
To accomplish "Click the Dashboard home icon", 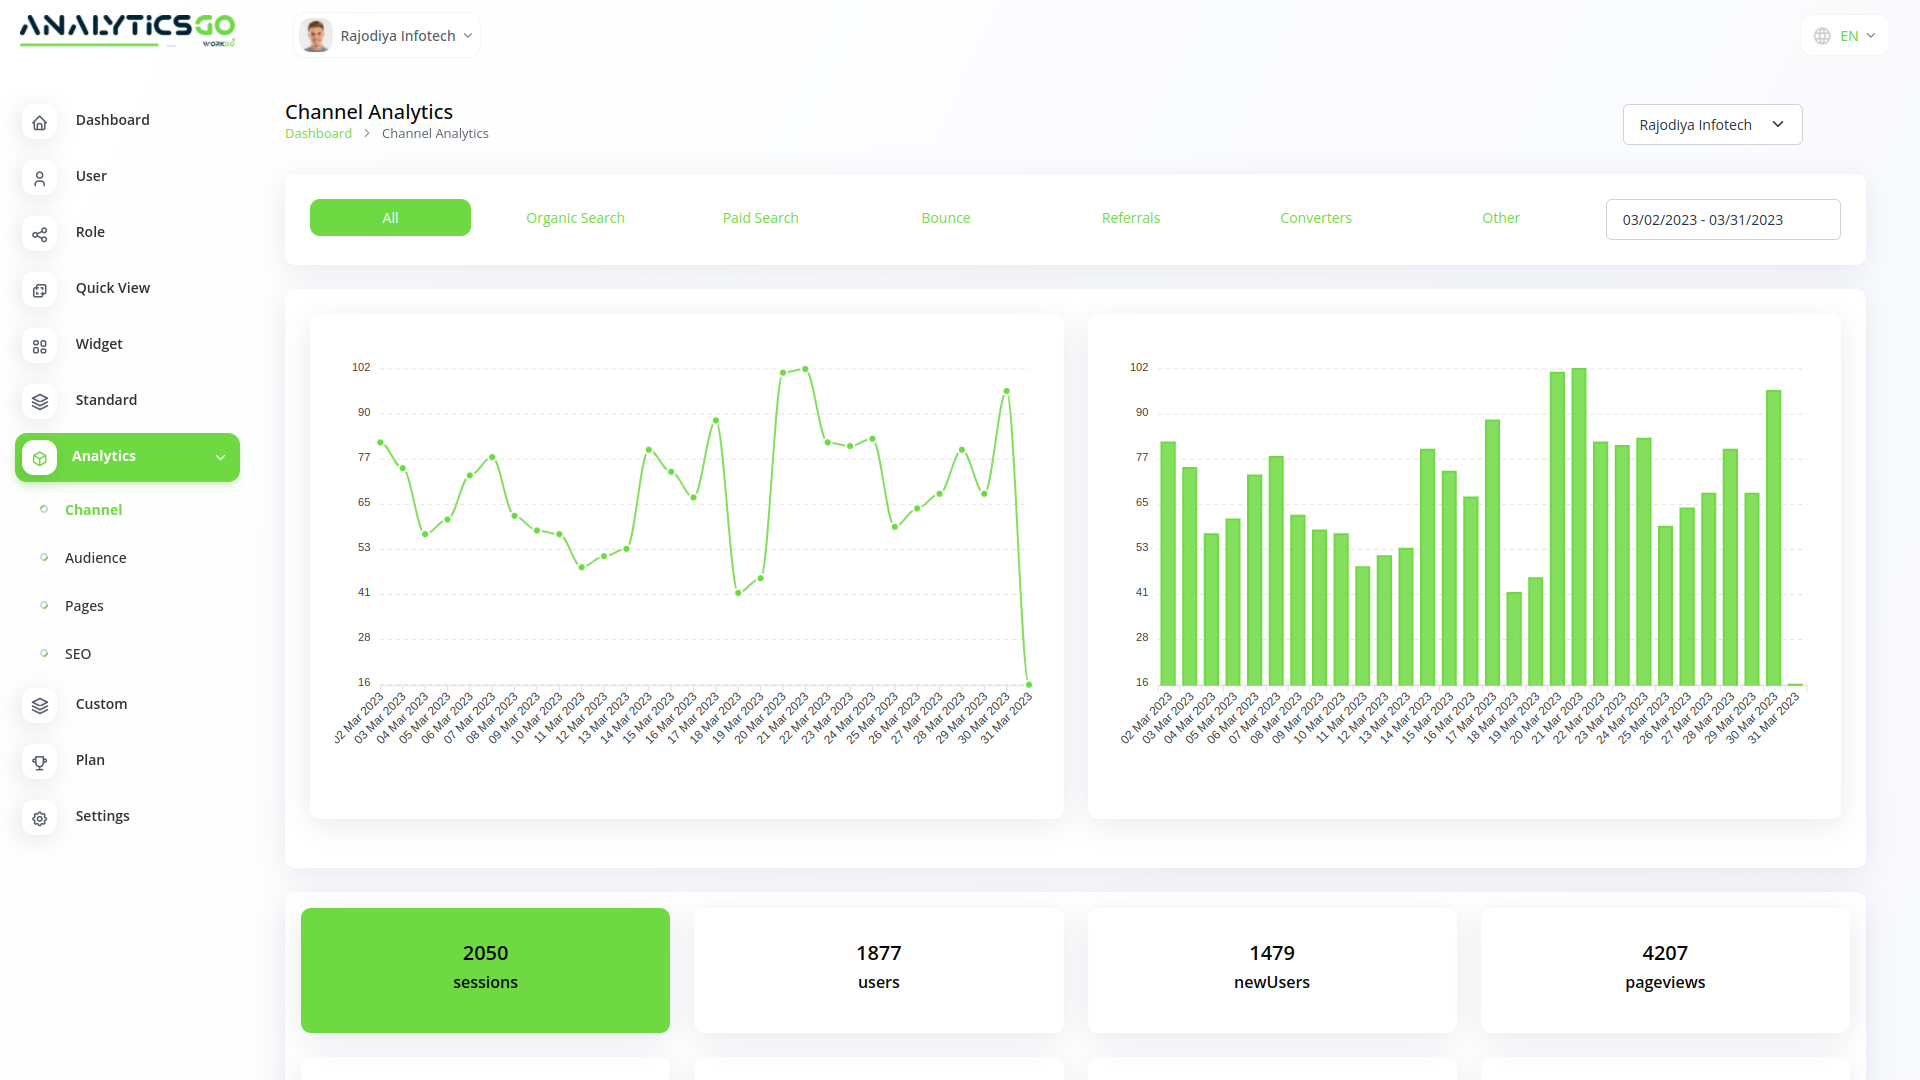I will [x=39, y=122].
